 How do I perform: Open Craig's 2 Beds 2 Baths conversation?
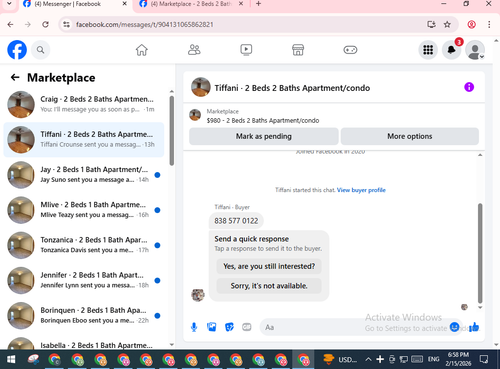85,104
